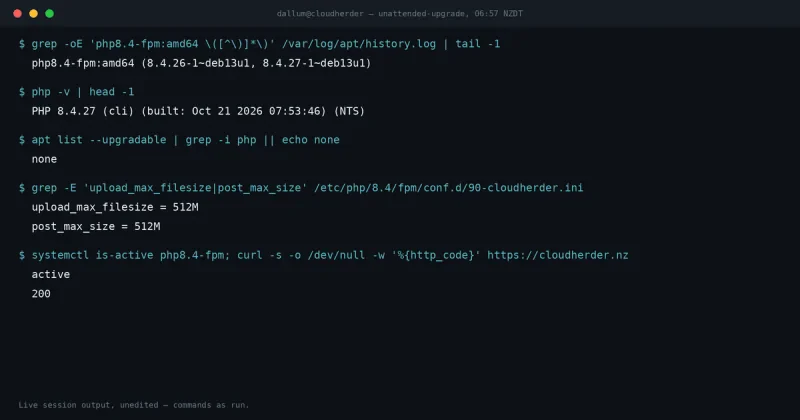Close the terminal with the red button
Image resolution: width=800 pixels, height=420 pixels.
click(x=17, y=14)
